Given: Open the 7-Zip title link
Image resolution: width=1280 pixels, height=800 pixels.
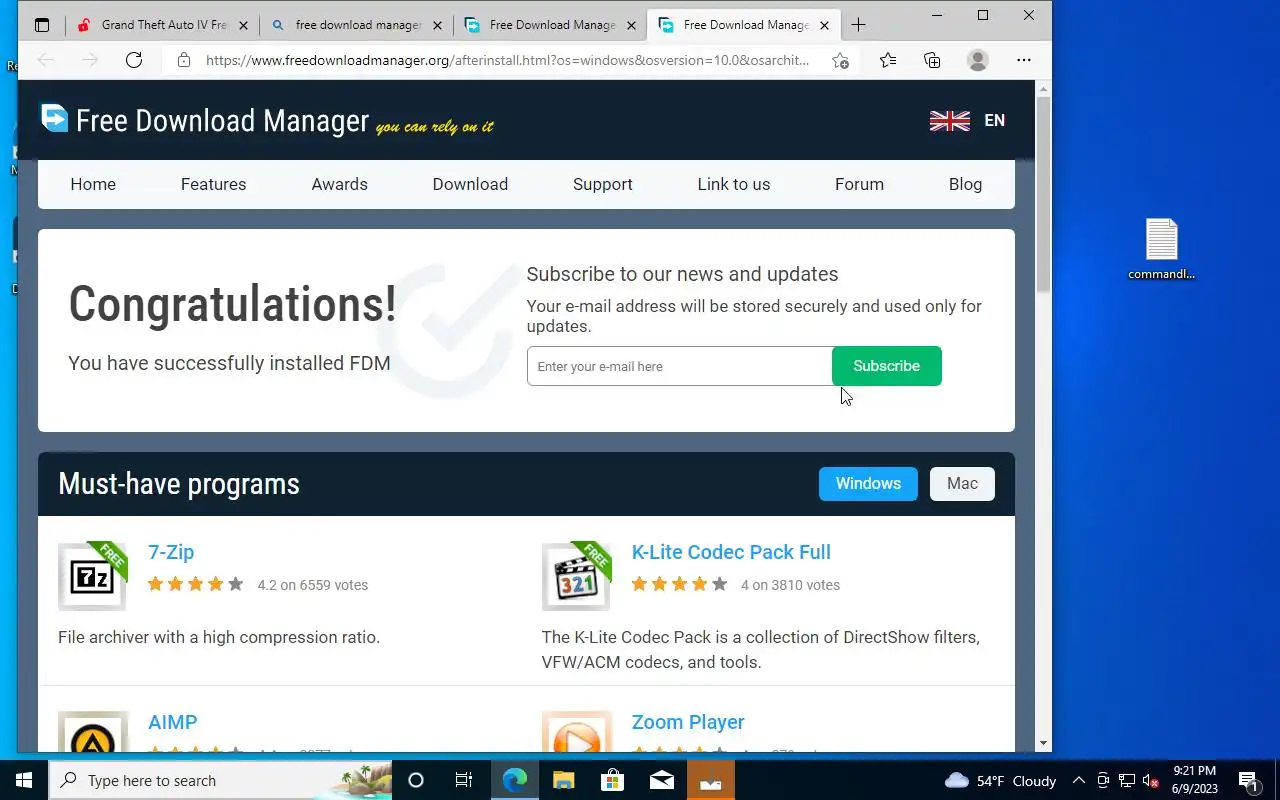Looking at the screenshot, I should pos(171,552).
